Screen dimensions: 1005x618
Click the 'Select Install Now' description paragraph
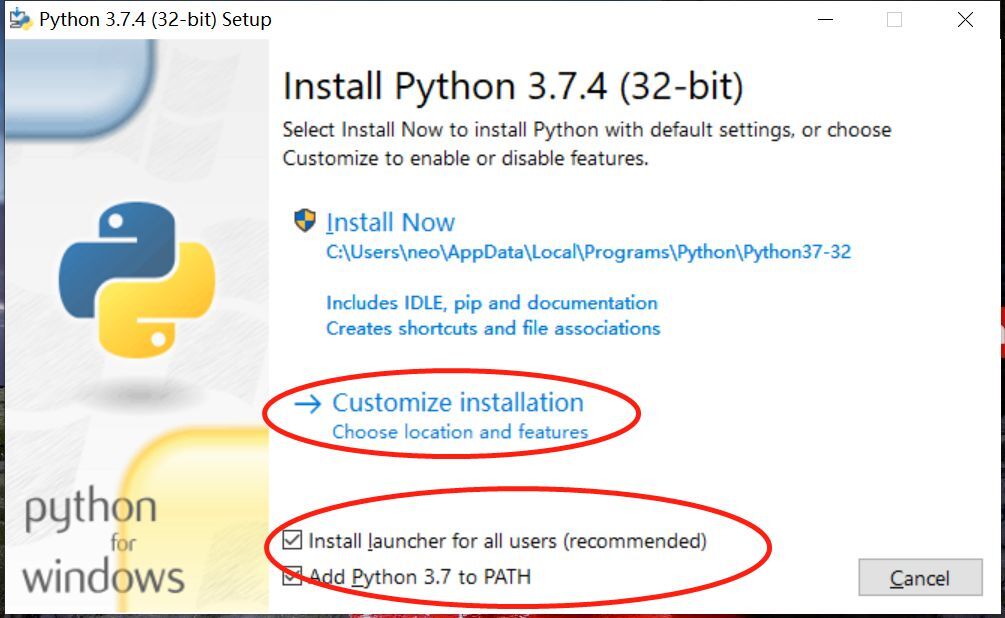point(586,143)
